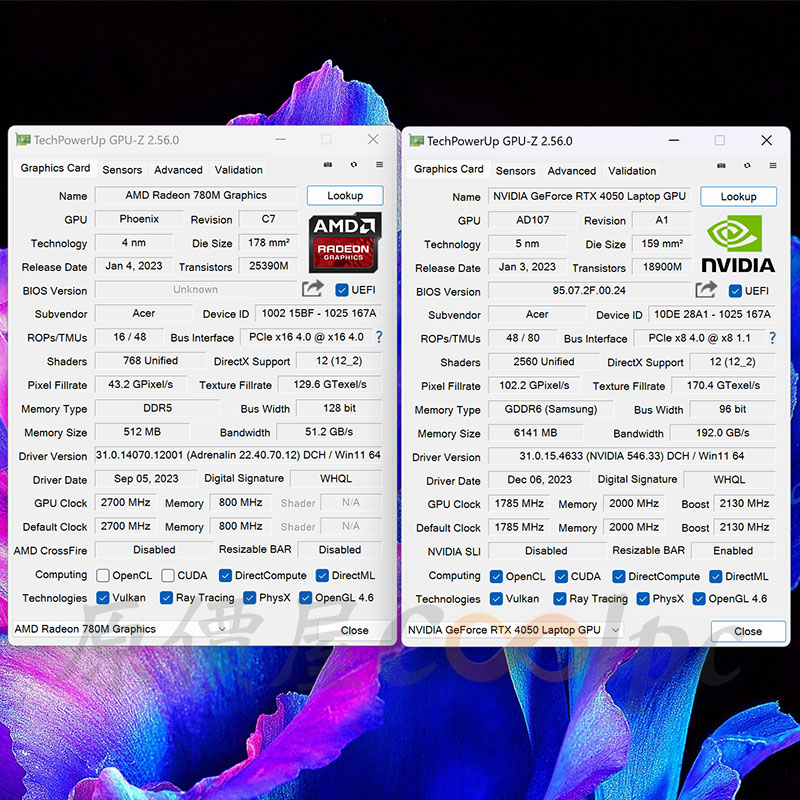The height and width of the screenshot is (800, 800).
Task: Toggle UEFI checkbox in NVIDIA window
Action: (735, 291)
